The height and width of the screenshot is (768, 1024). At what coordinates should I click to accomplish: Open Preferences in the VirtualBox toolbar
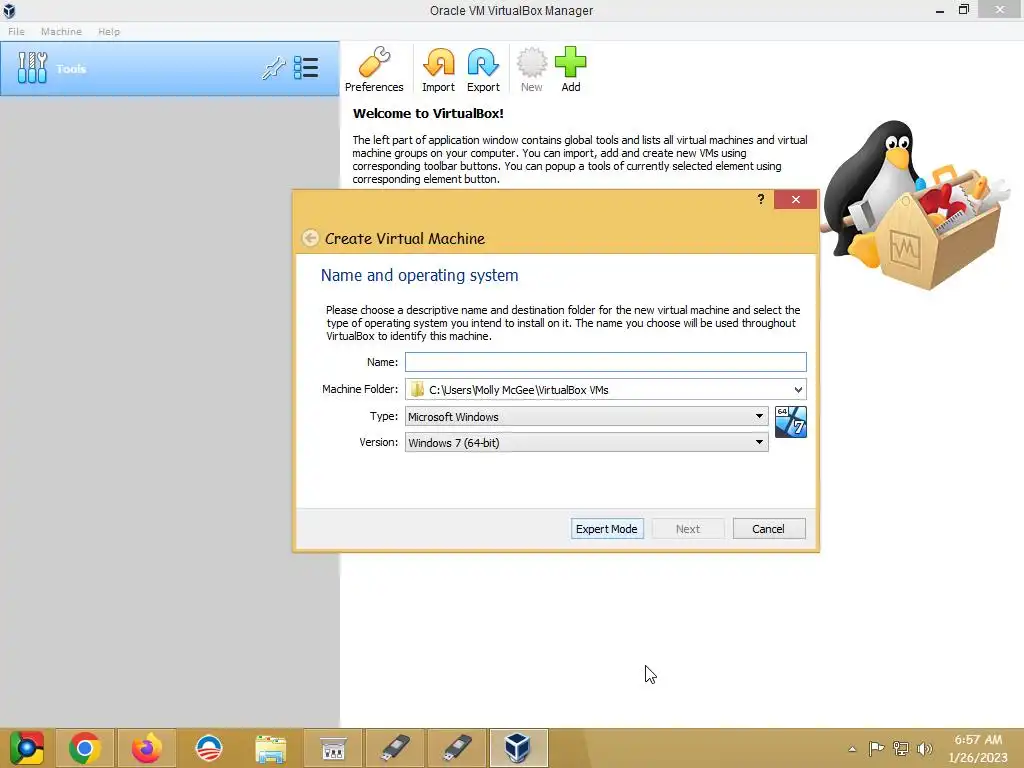(x=374, y=69)
